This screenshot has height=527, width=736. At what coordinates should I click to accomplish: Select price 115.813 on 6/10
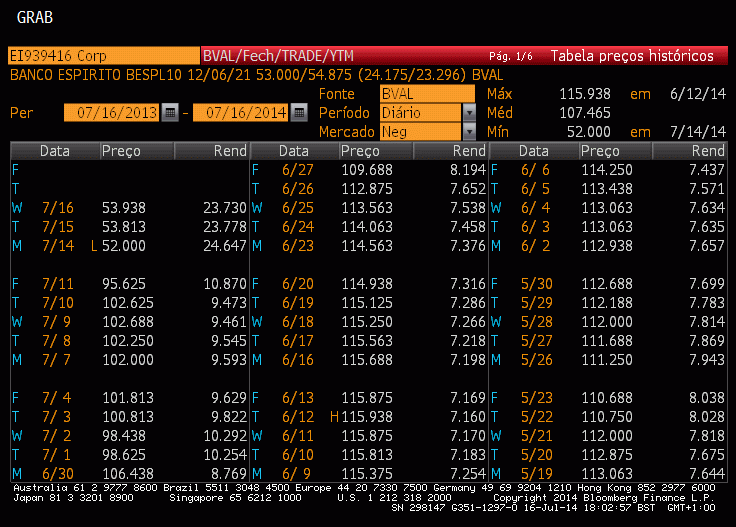click(367, 455)
